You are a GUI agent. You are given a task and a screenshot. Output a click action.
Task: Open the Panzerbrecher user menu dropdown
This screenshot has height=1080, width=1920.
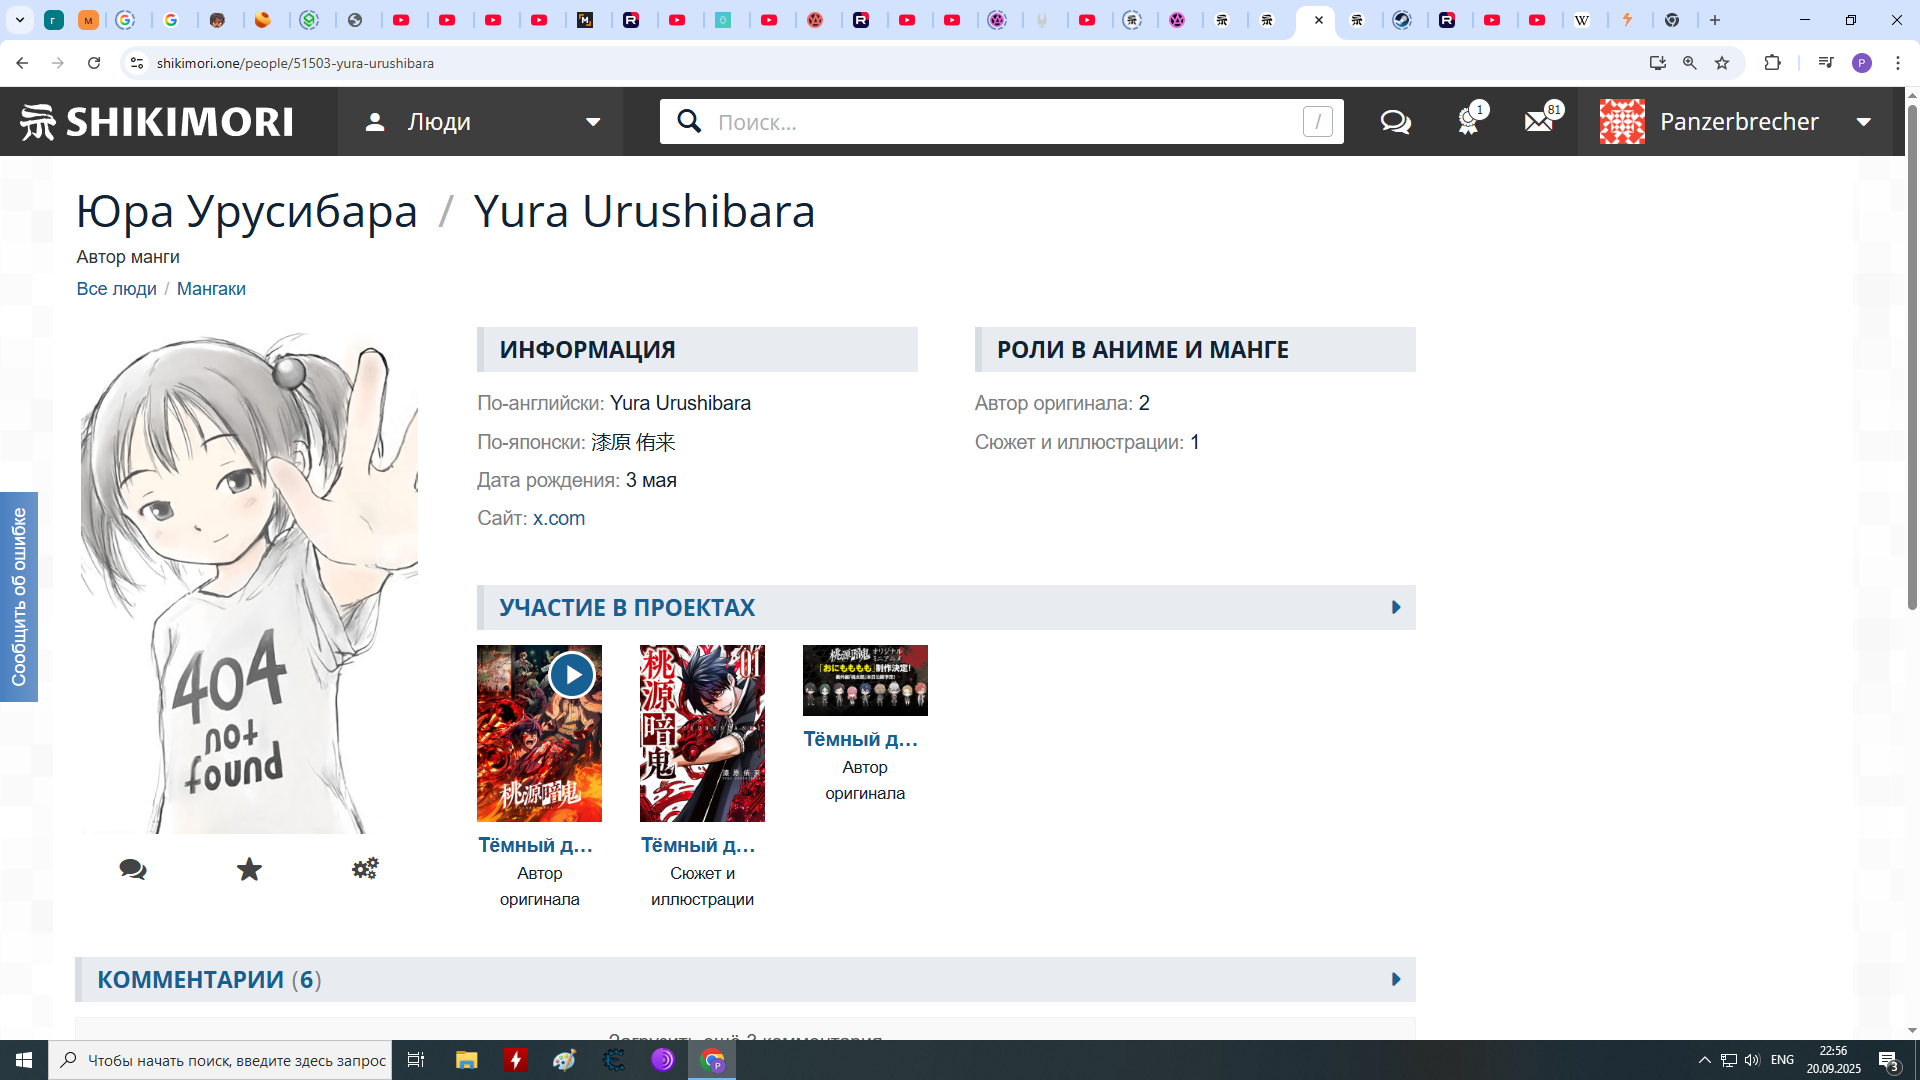click(1738, 122)
